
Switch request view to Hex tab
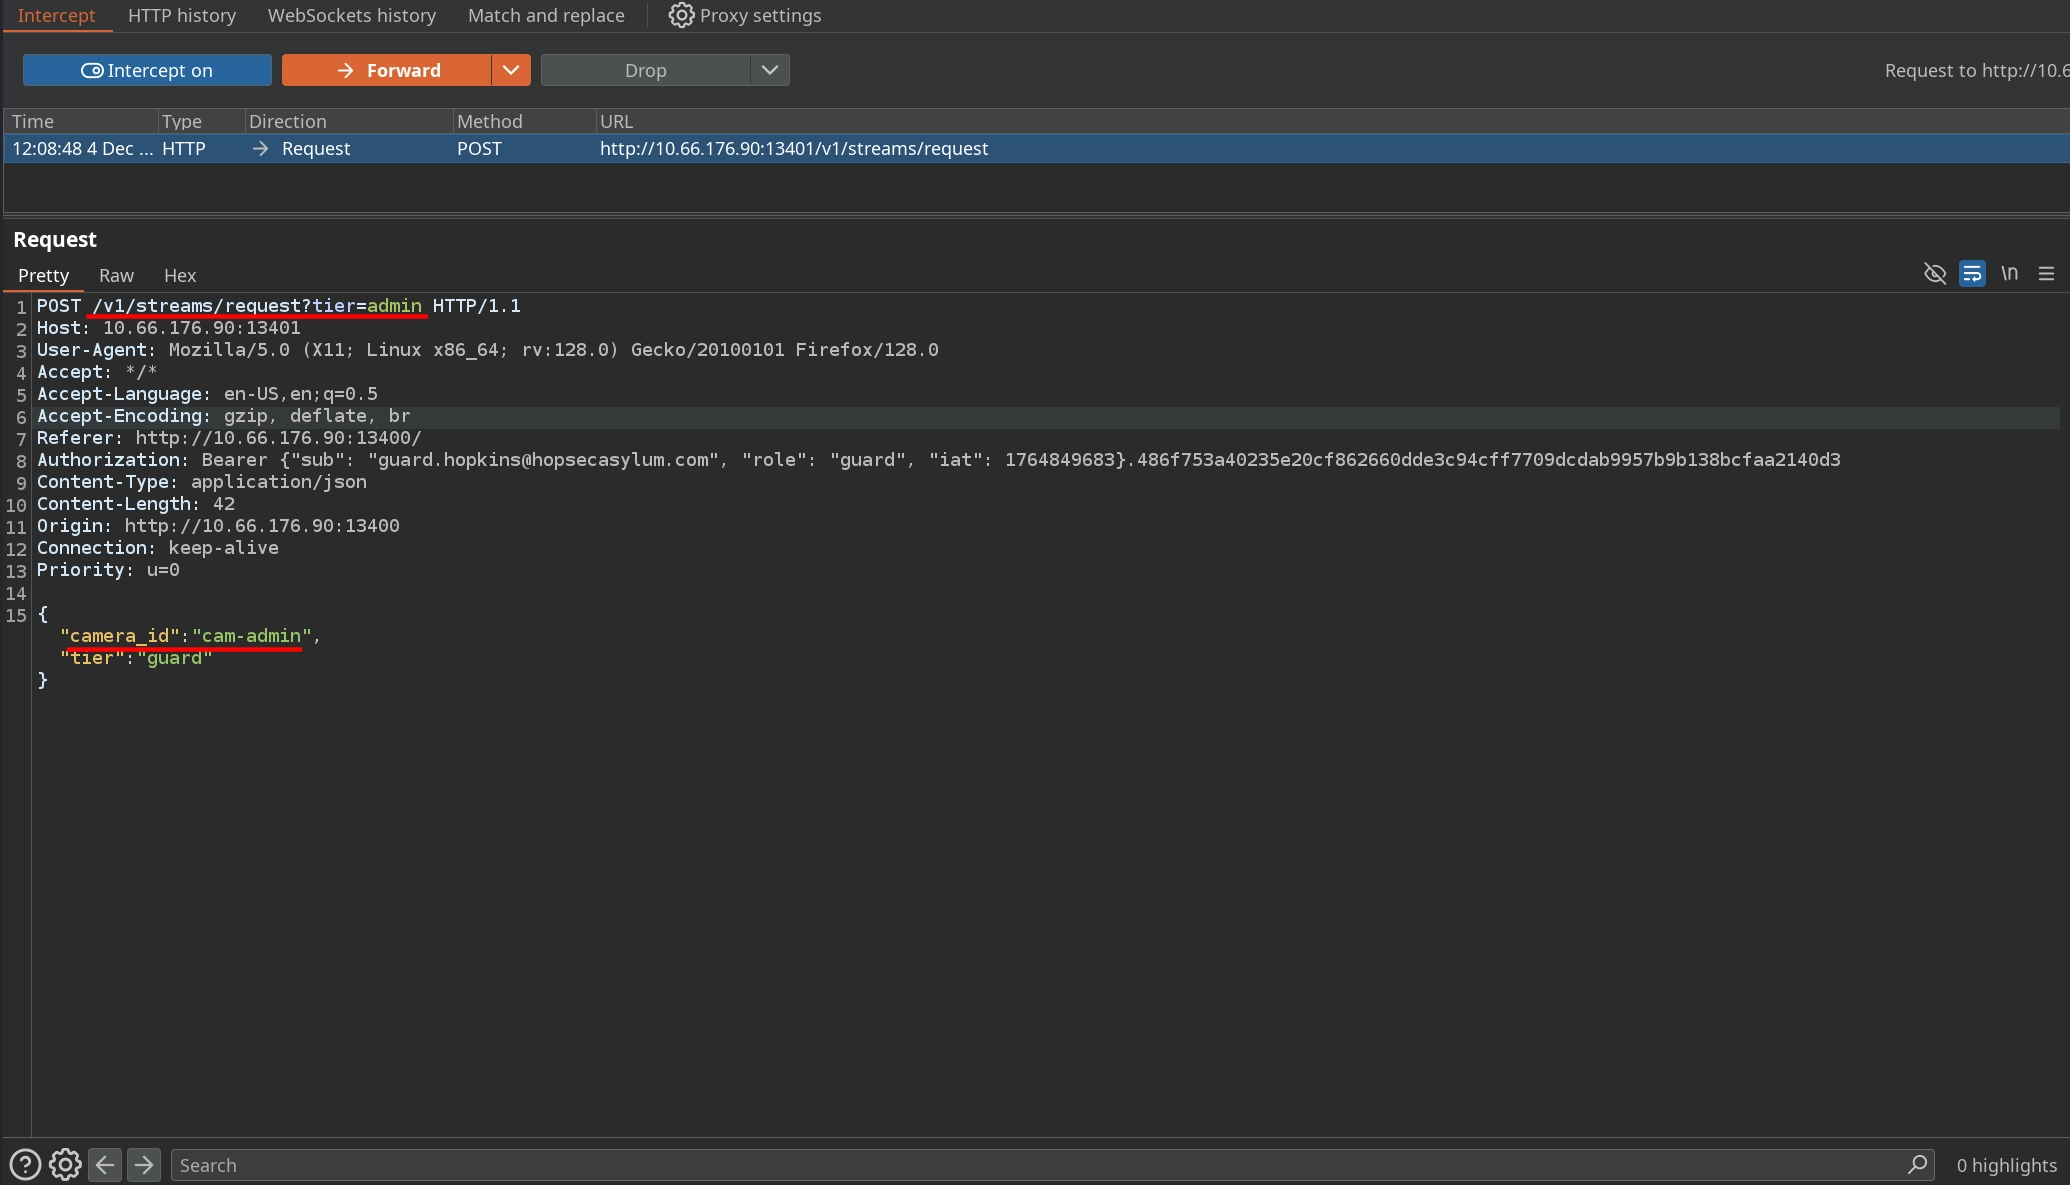pyautogui.click(x=180, y=275)
